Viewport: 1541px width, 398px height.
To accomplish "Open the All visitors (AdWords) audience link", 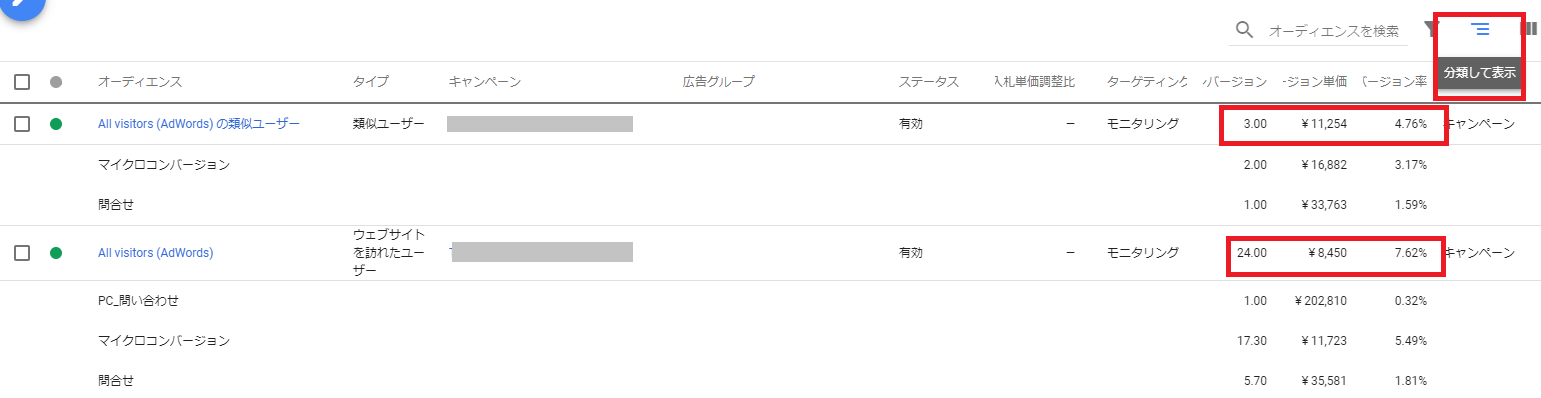I will coord(155,253).
